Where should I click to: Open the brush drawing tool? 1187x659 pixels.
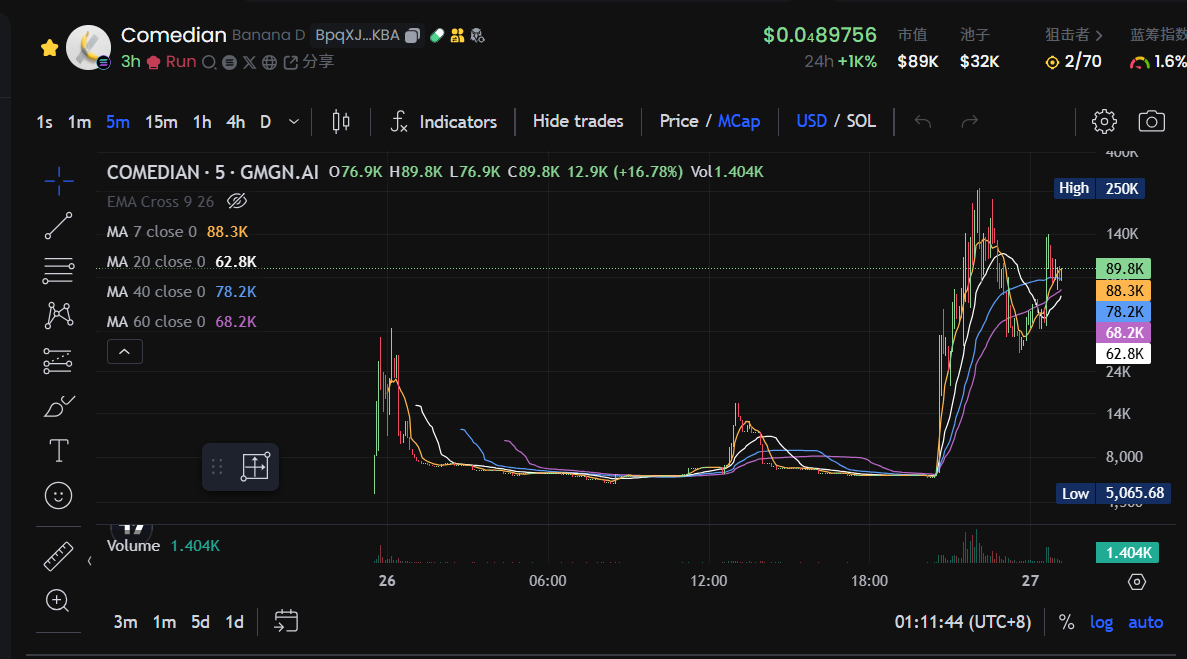59,406
